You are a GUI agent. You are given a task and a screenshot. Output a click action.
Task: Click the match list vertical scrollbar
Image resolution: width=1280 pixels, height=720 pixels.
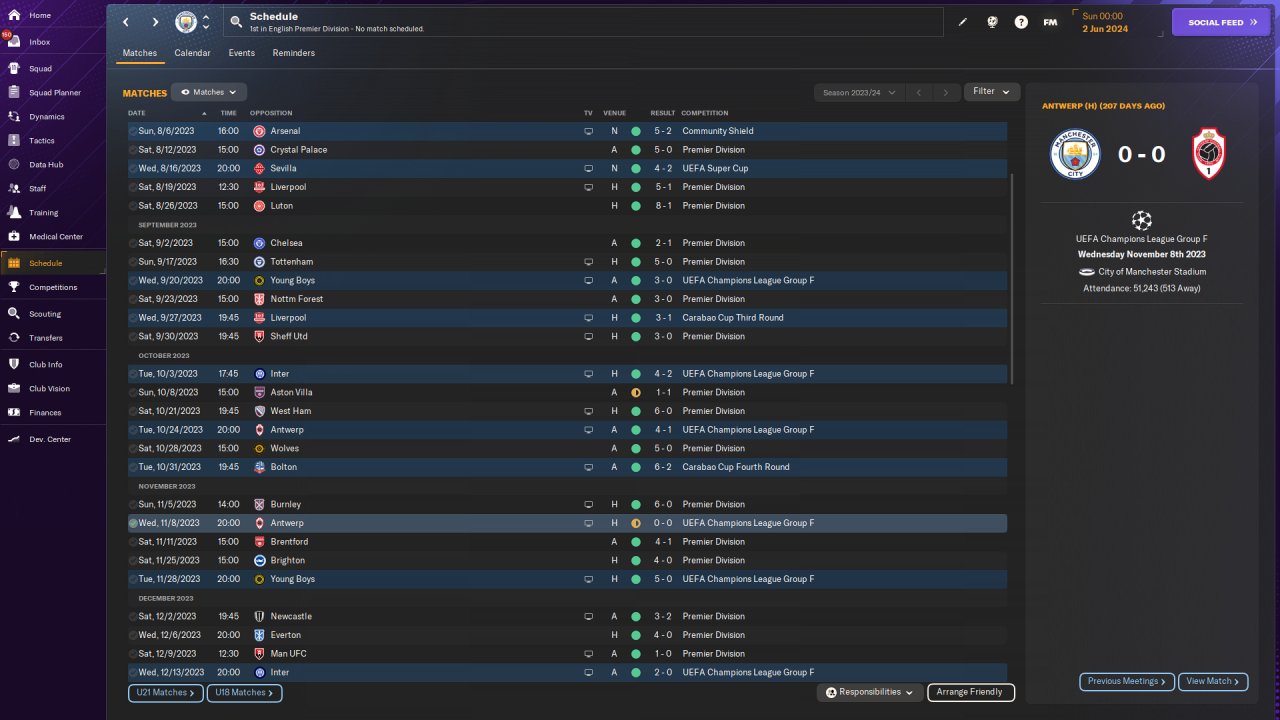(1013, 278)
